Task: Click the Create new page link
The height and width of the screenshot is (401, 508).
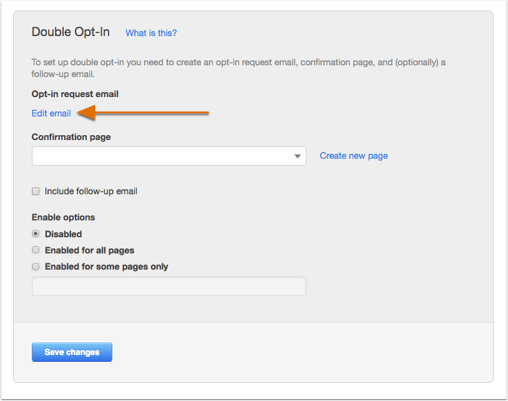Action: (x=354, y=156)
